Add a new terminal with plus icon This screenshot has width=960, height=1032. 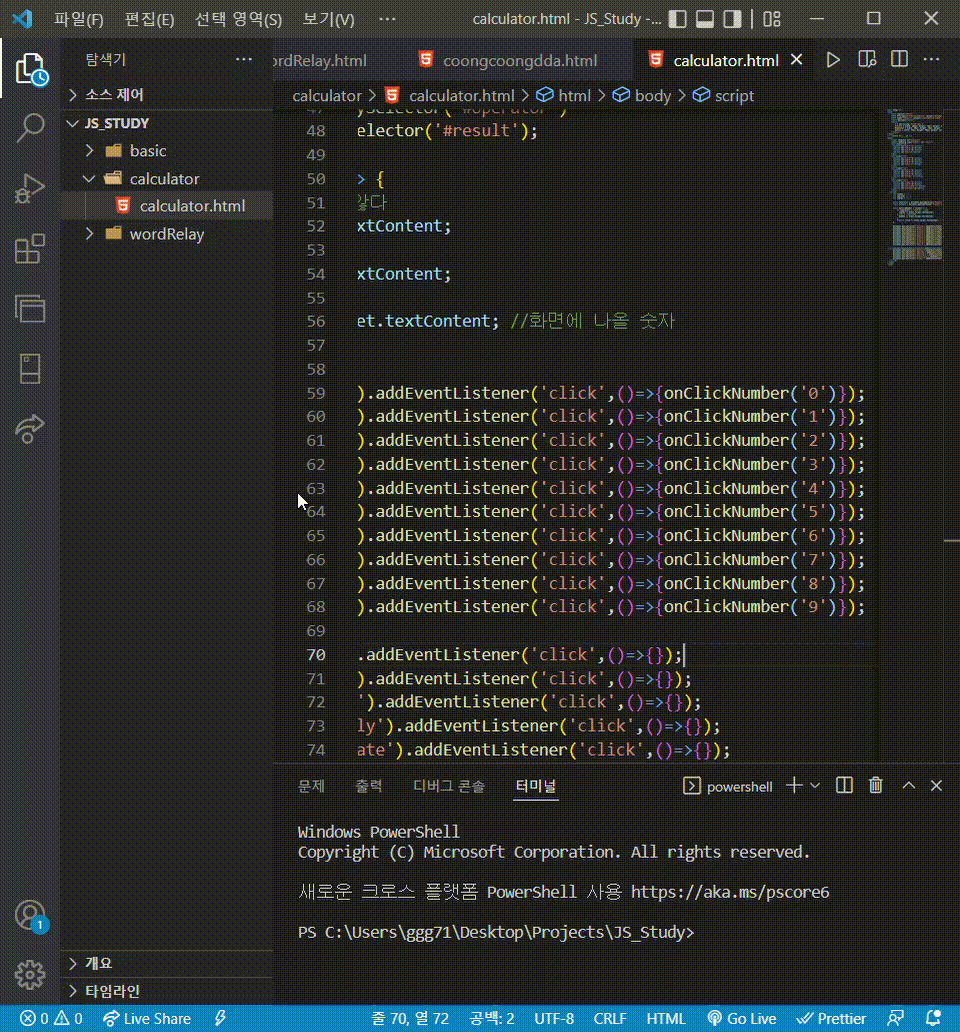794,785
